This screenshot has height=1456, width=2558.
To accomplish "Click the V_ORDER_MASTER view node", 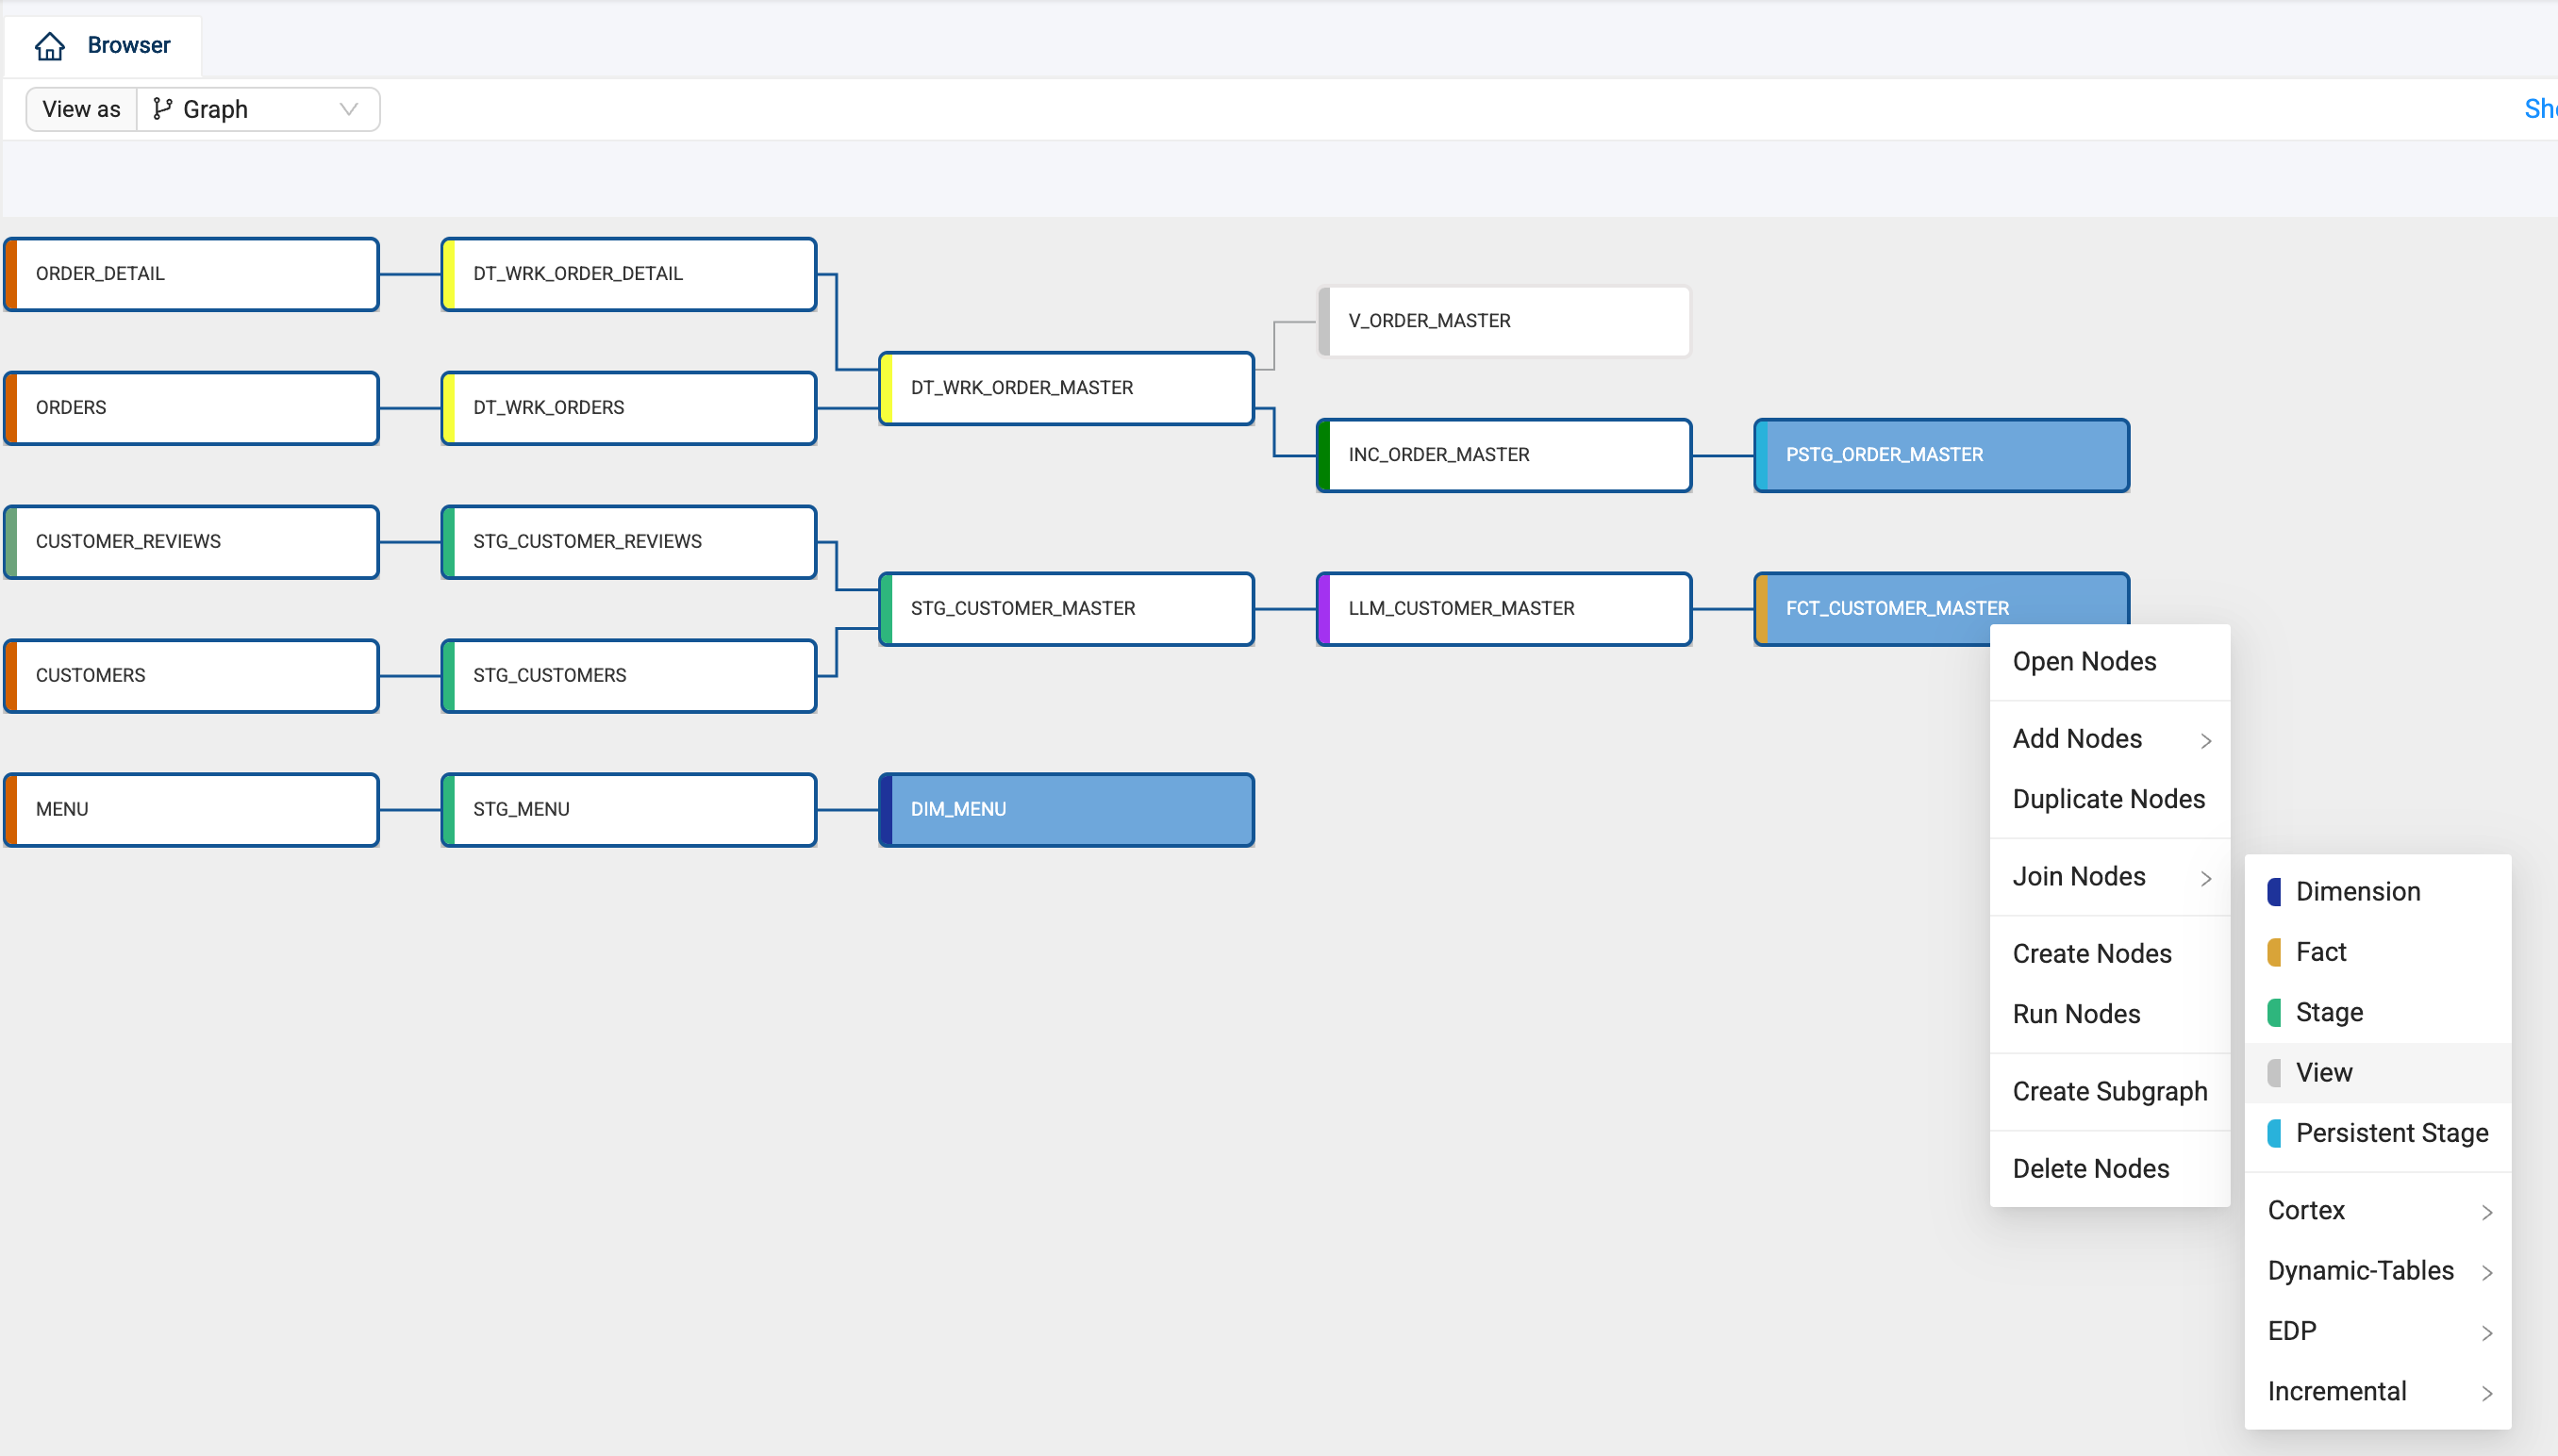I will (x=1504, y=321).
